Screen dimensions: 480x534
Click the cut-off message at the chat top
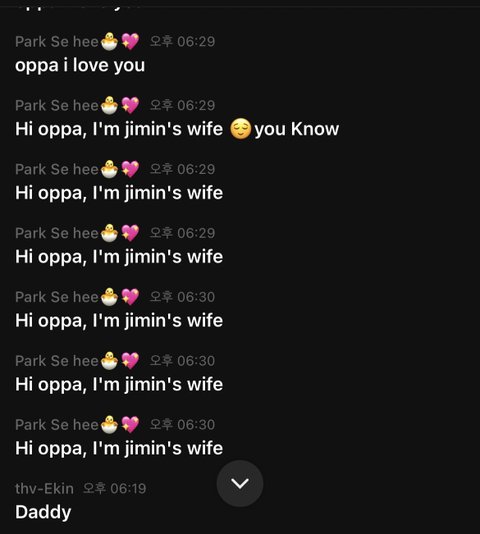point(78,7)
